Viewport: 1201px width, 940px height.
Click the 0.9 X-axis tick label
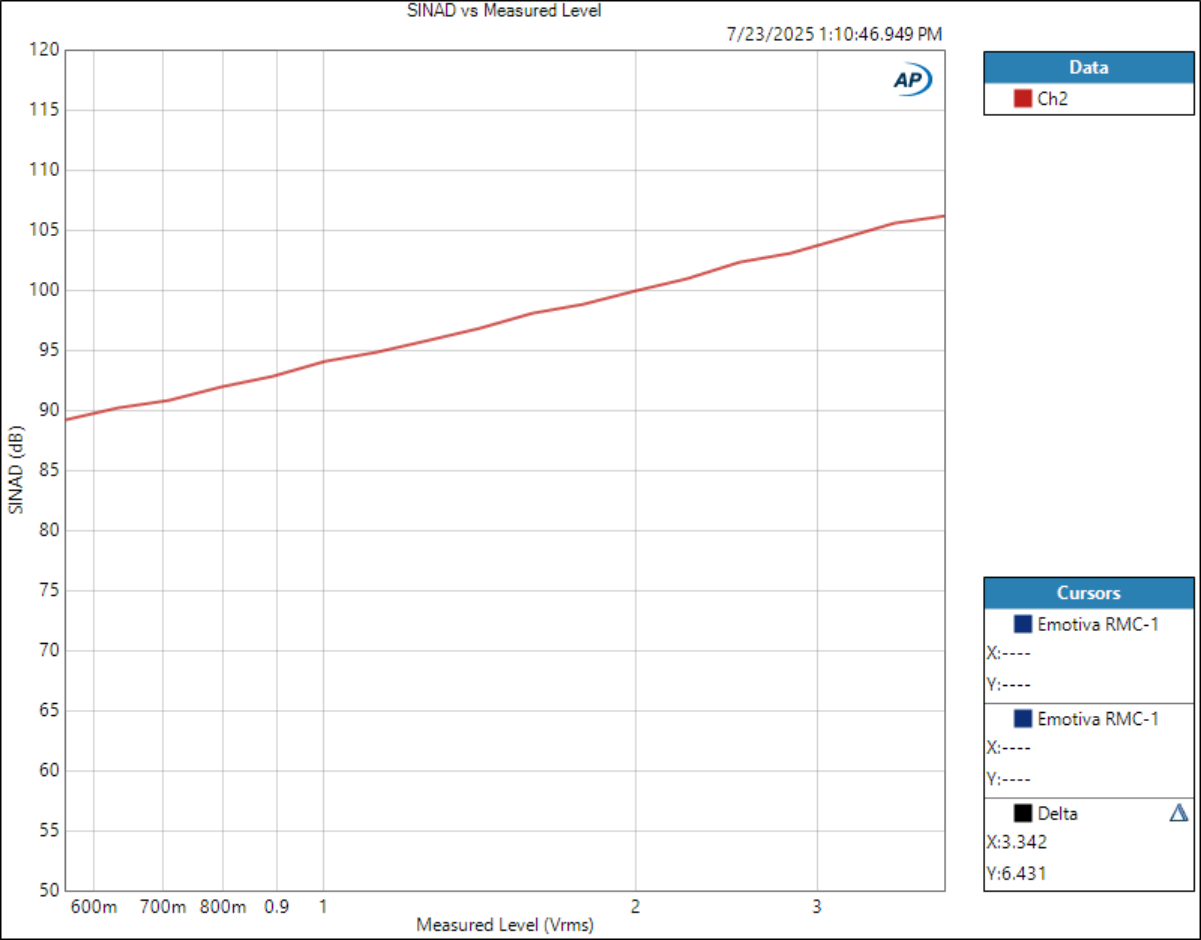pyautogui.click(x=277, y=907)
